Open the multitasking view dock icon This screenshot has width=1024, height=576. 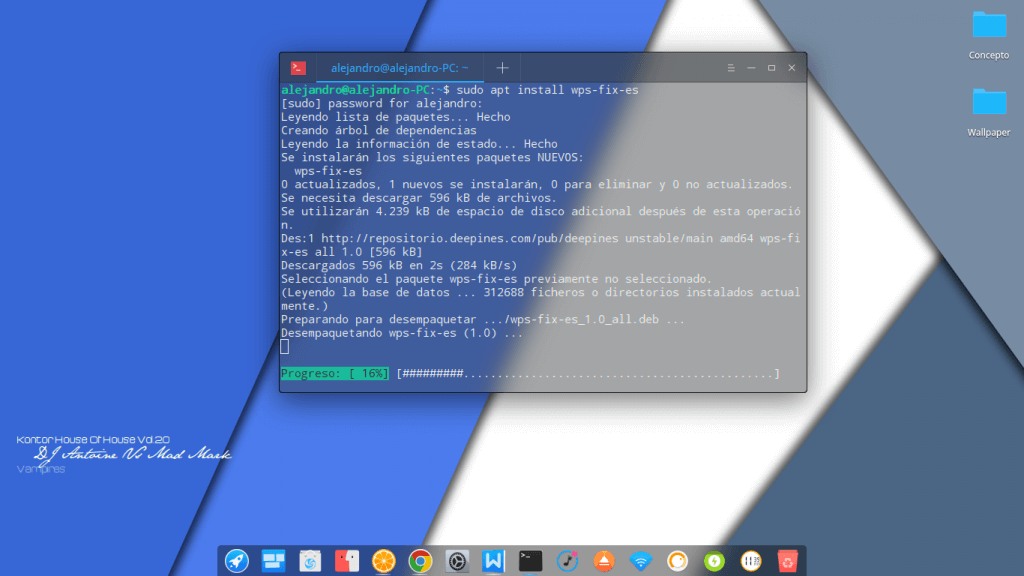pyautogui.click(x=273, y=561)
